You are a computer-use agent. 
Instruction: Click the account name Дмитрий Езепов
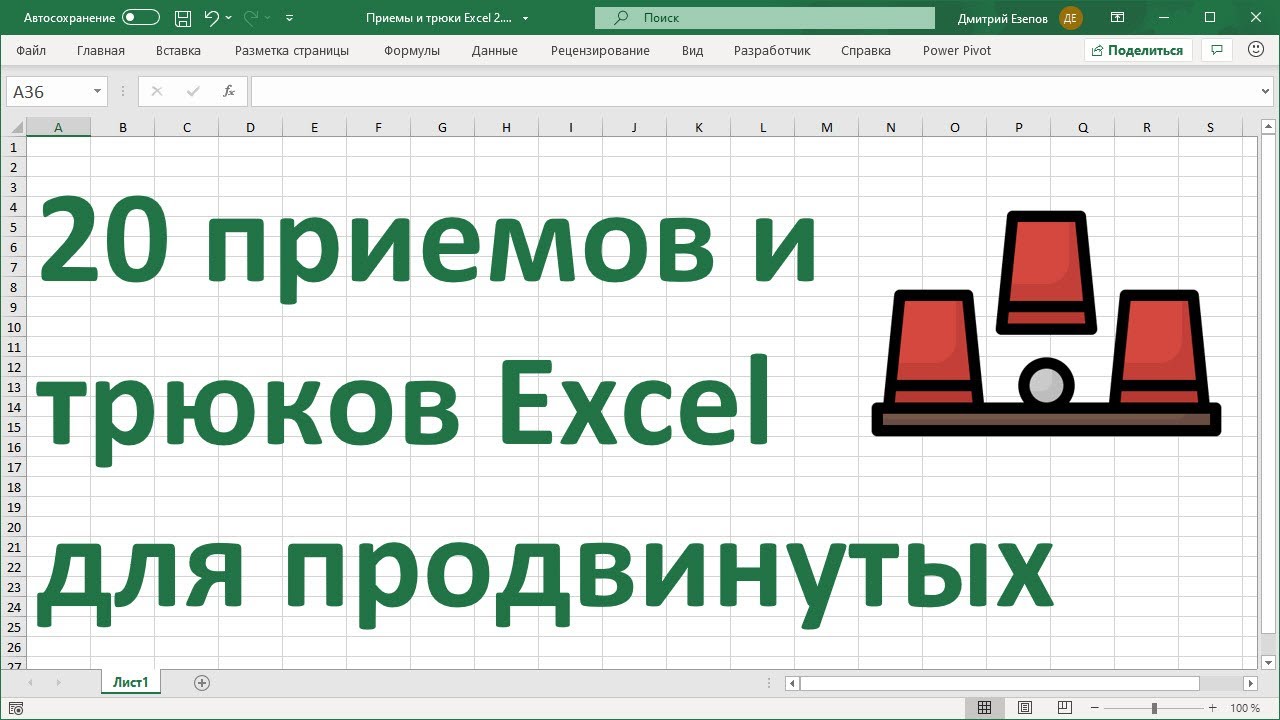[1002, 18]
